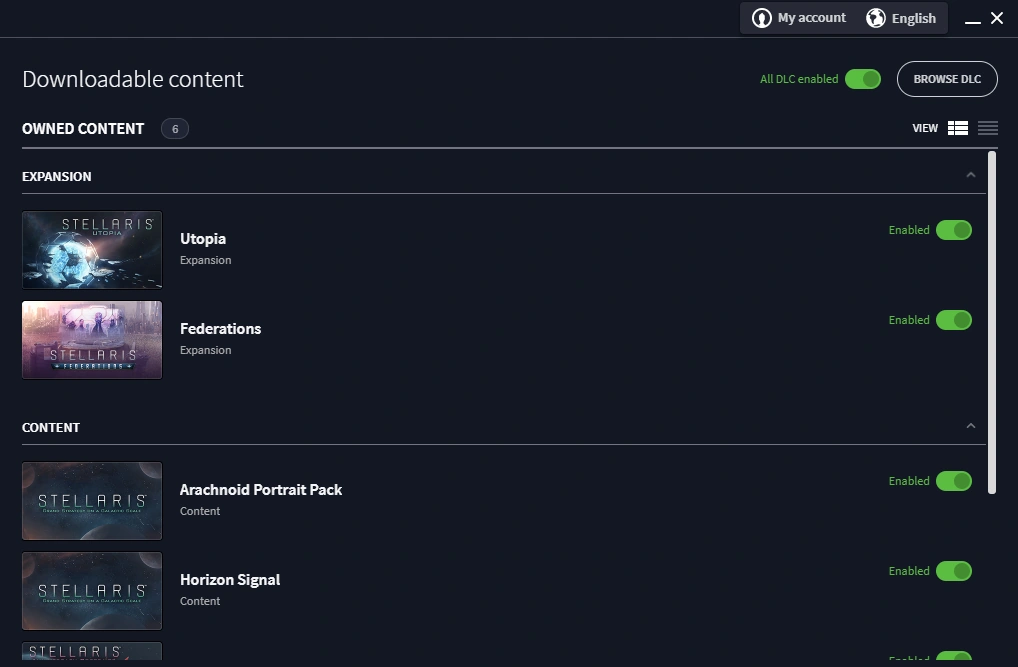The image size is (1018, 667).
Task: Toggle the All DLC enabled switch
Action: pos(862,79)
